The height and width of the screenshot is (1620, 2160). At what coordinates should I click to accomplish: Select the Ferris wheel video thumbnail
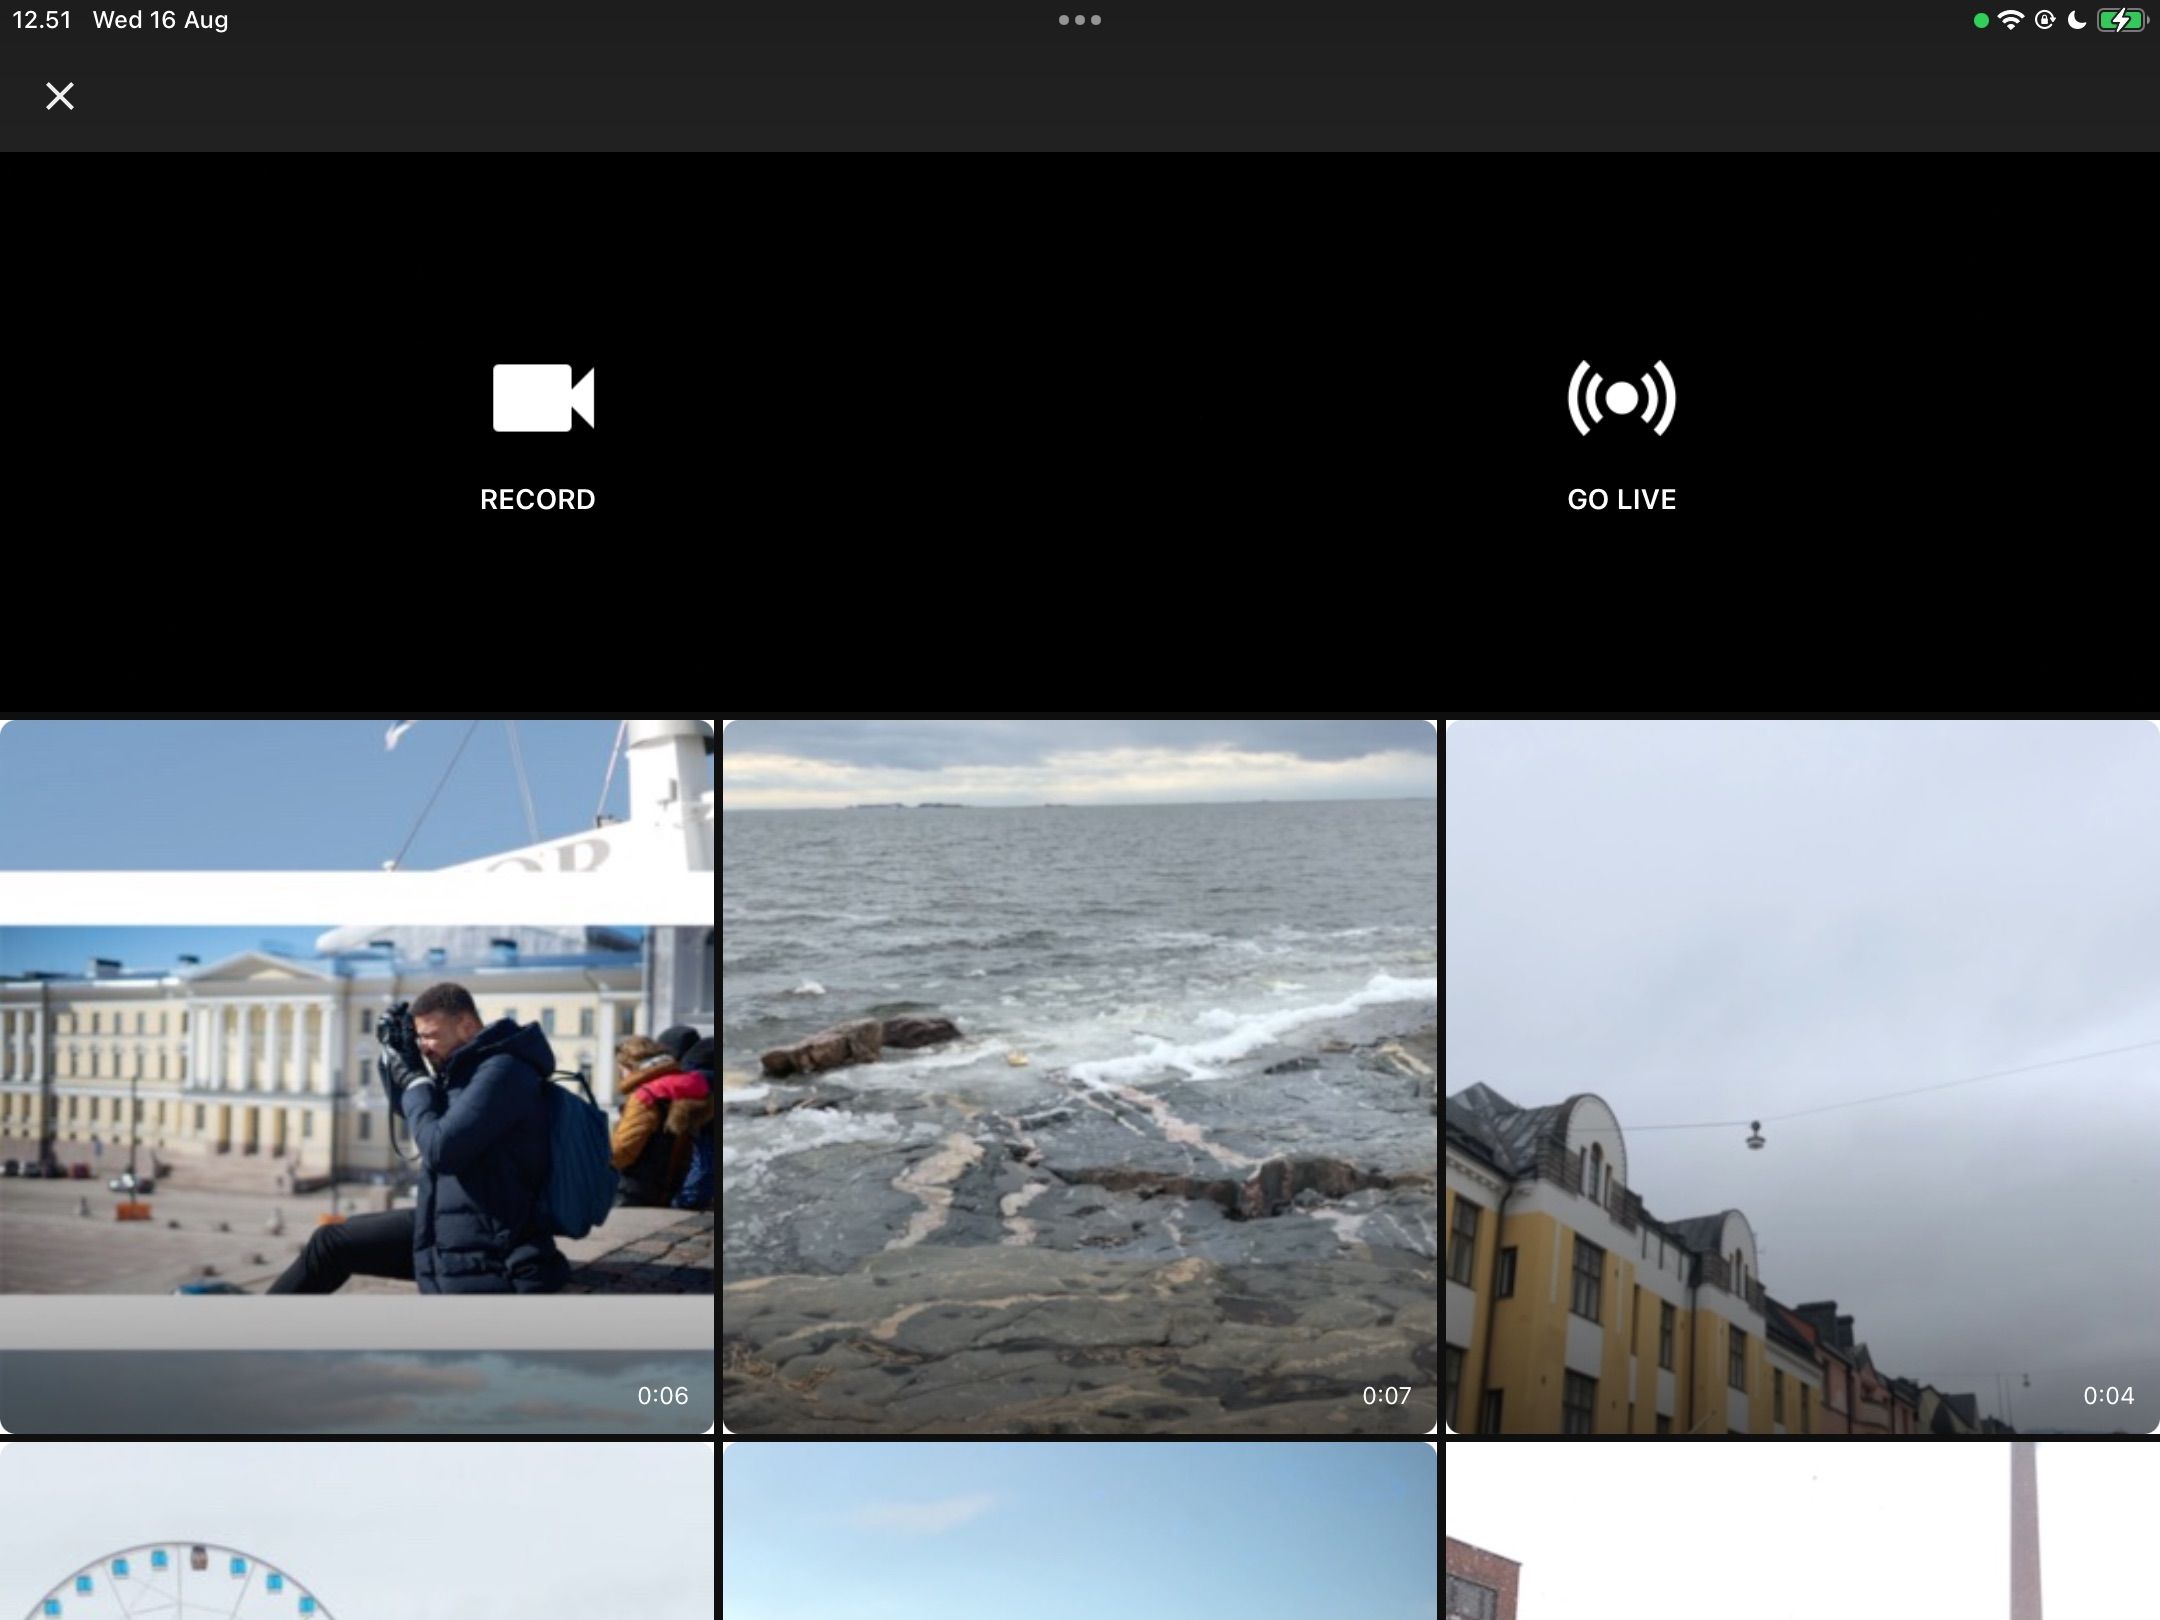point(357,1532)
